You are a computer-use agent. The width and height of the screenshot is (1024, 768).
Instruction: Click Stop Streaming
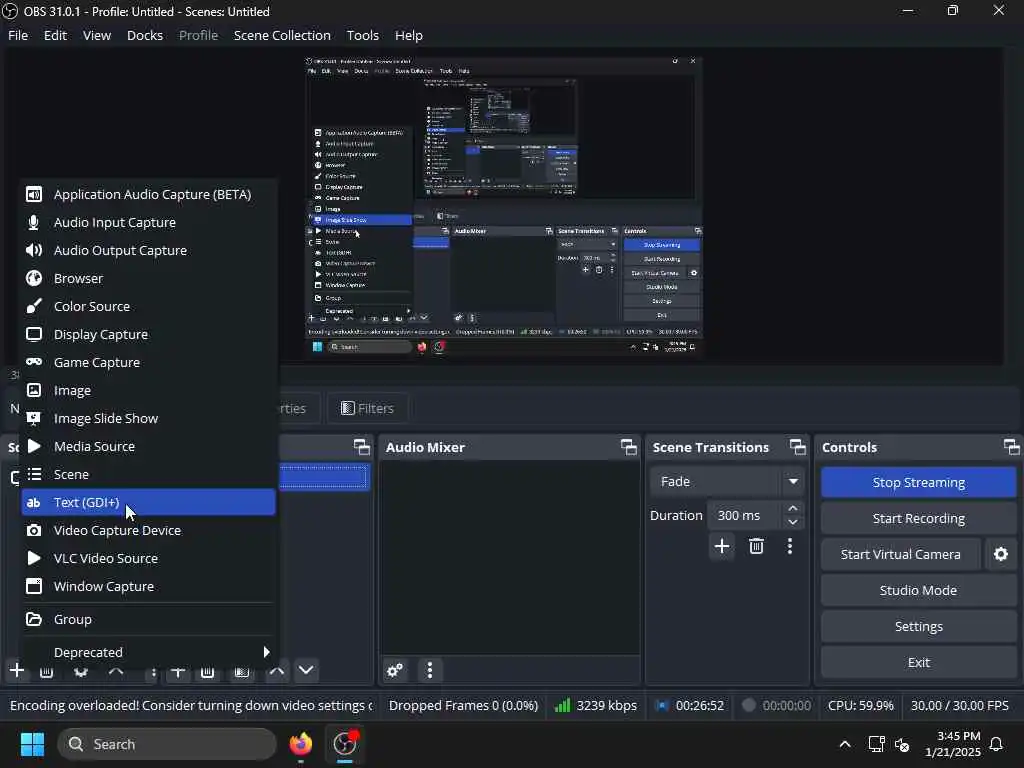(918, 483)
